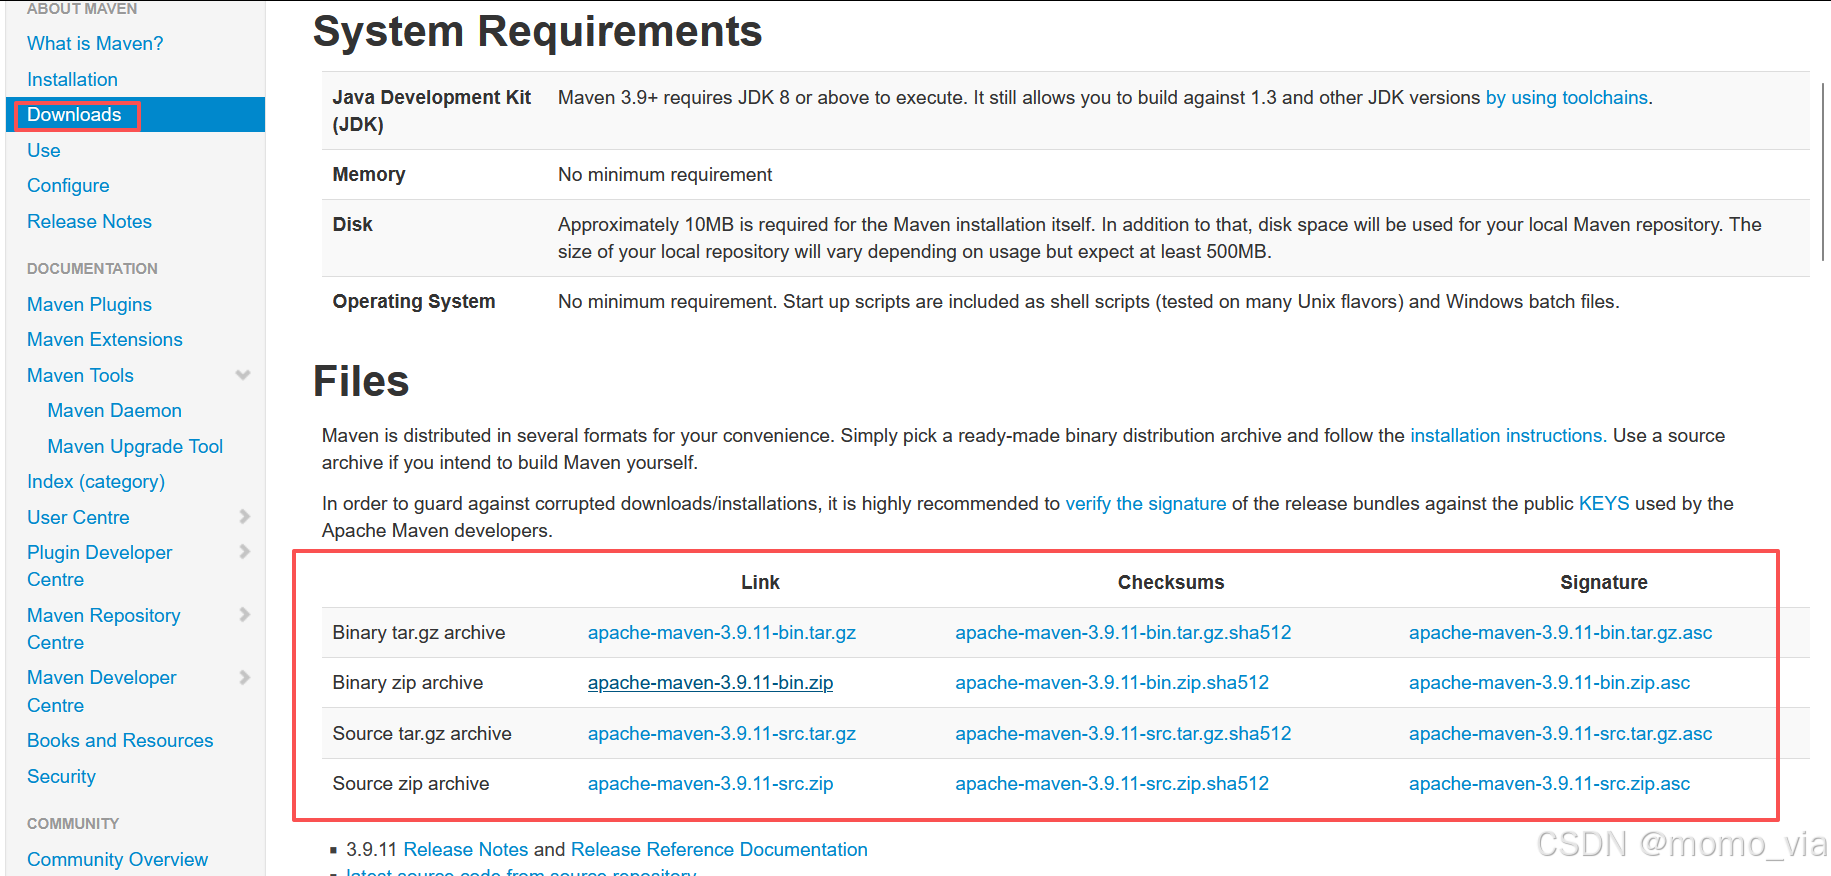
Task: Open 3.9.11 Release Notes link below table
Action: coord(465,849)
